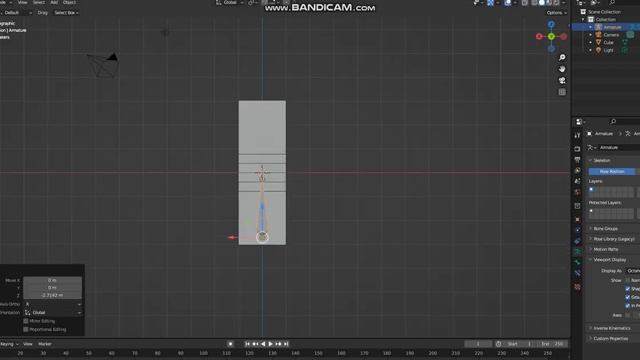Click the End frame field
This screenshot has width=640, height=360.
[552, 344]
